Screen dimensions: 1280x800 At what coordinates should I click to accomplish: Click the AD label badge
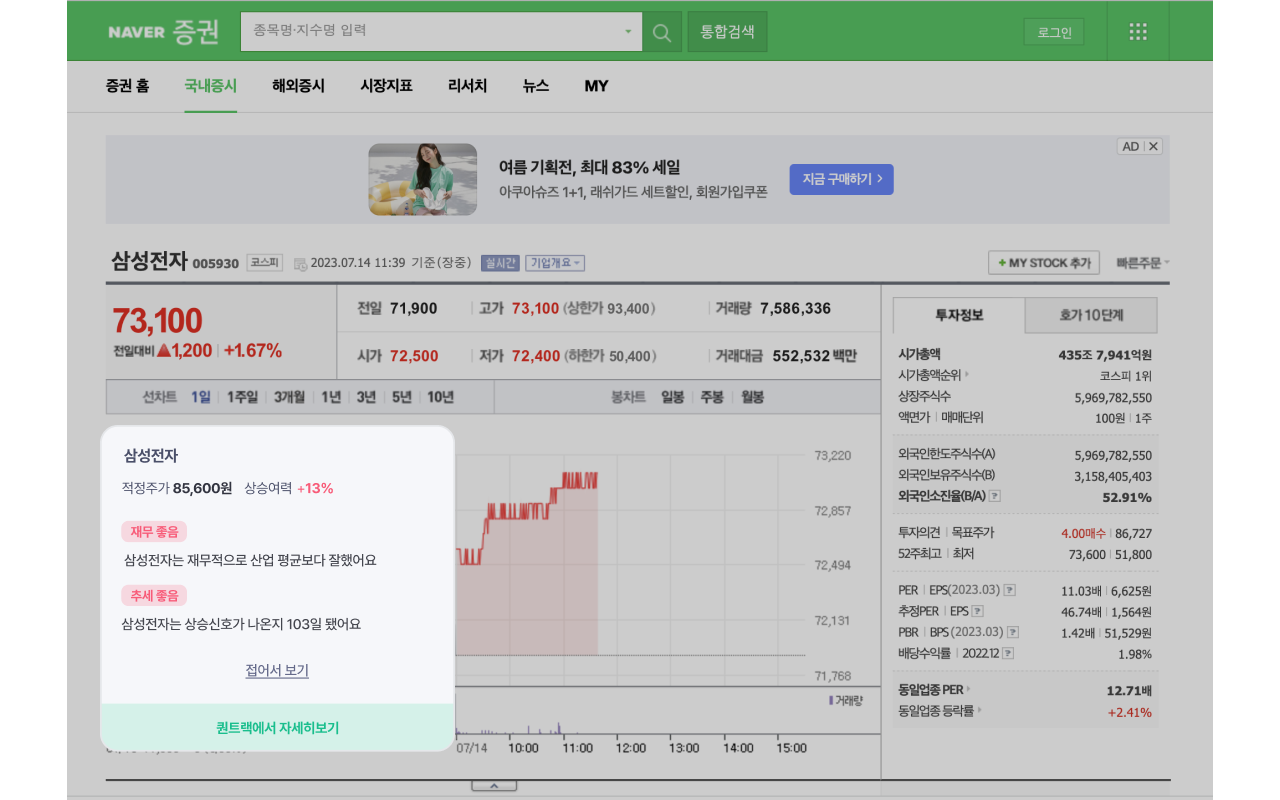coord(1131,146)
